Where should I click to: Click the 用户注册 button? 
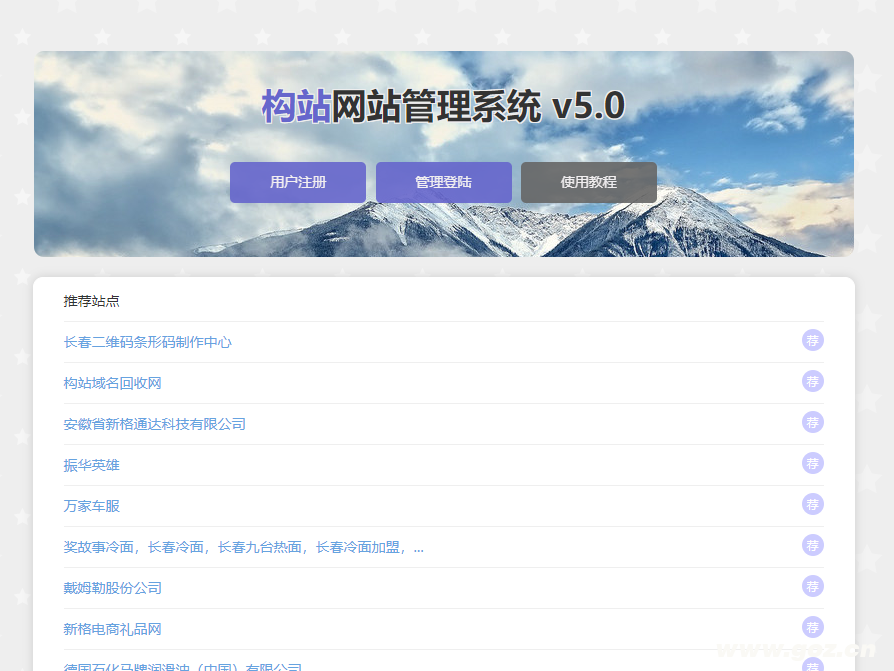pos(297,182)
